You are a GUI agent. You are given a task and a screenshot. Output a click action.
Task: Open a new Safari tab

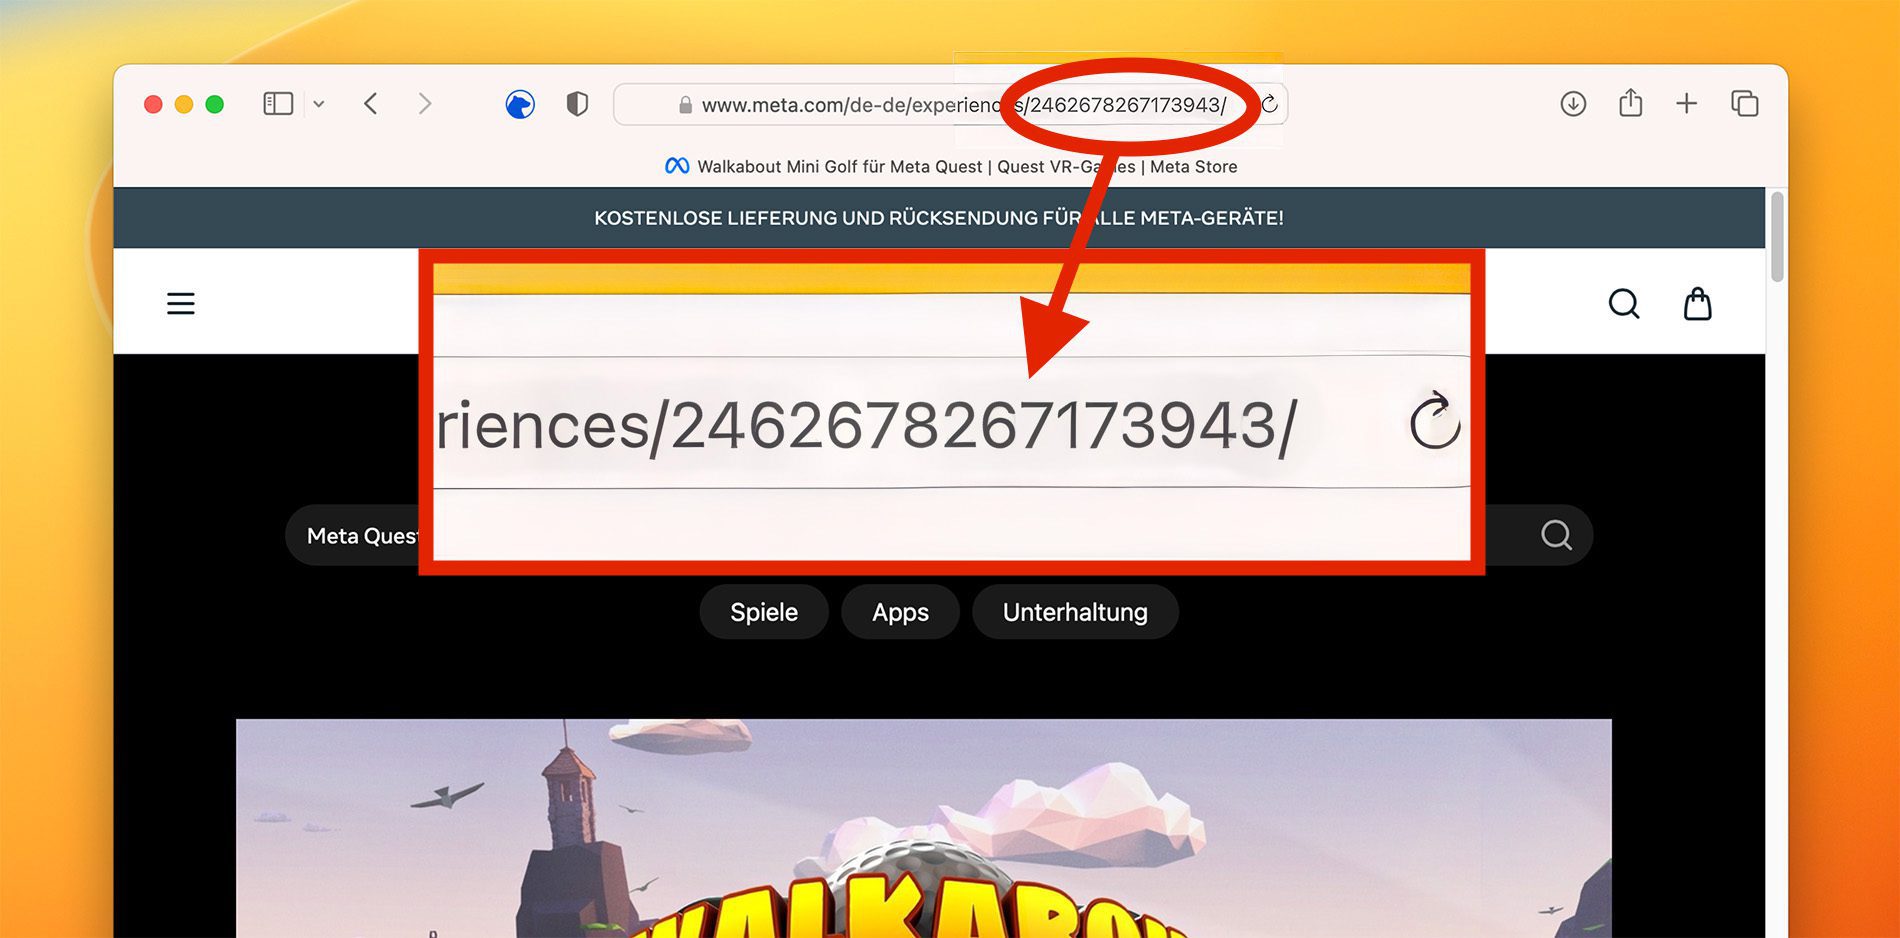(1687, 104)
